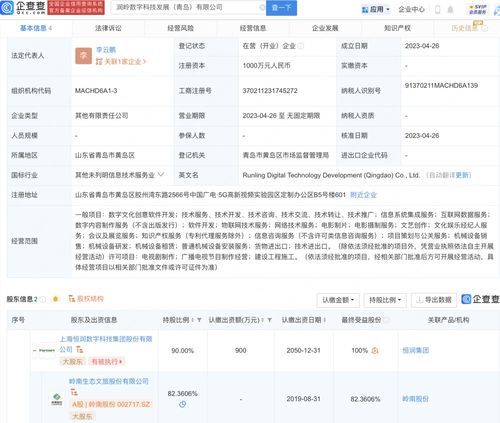
Task: Click the 国家企业信用信息 red banner
Action: [76, 8]
